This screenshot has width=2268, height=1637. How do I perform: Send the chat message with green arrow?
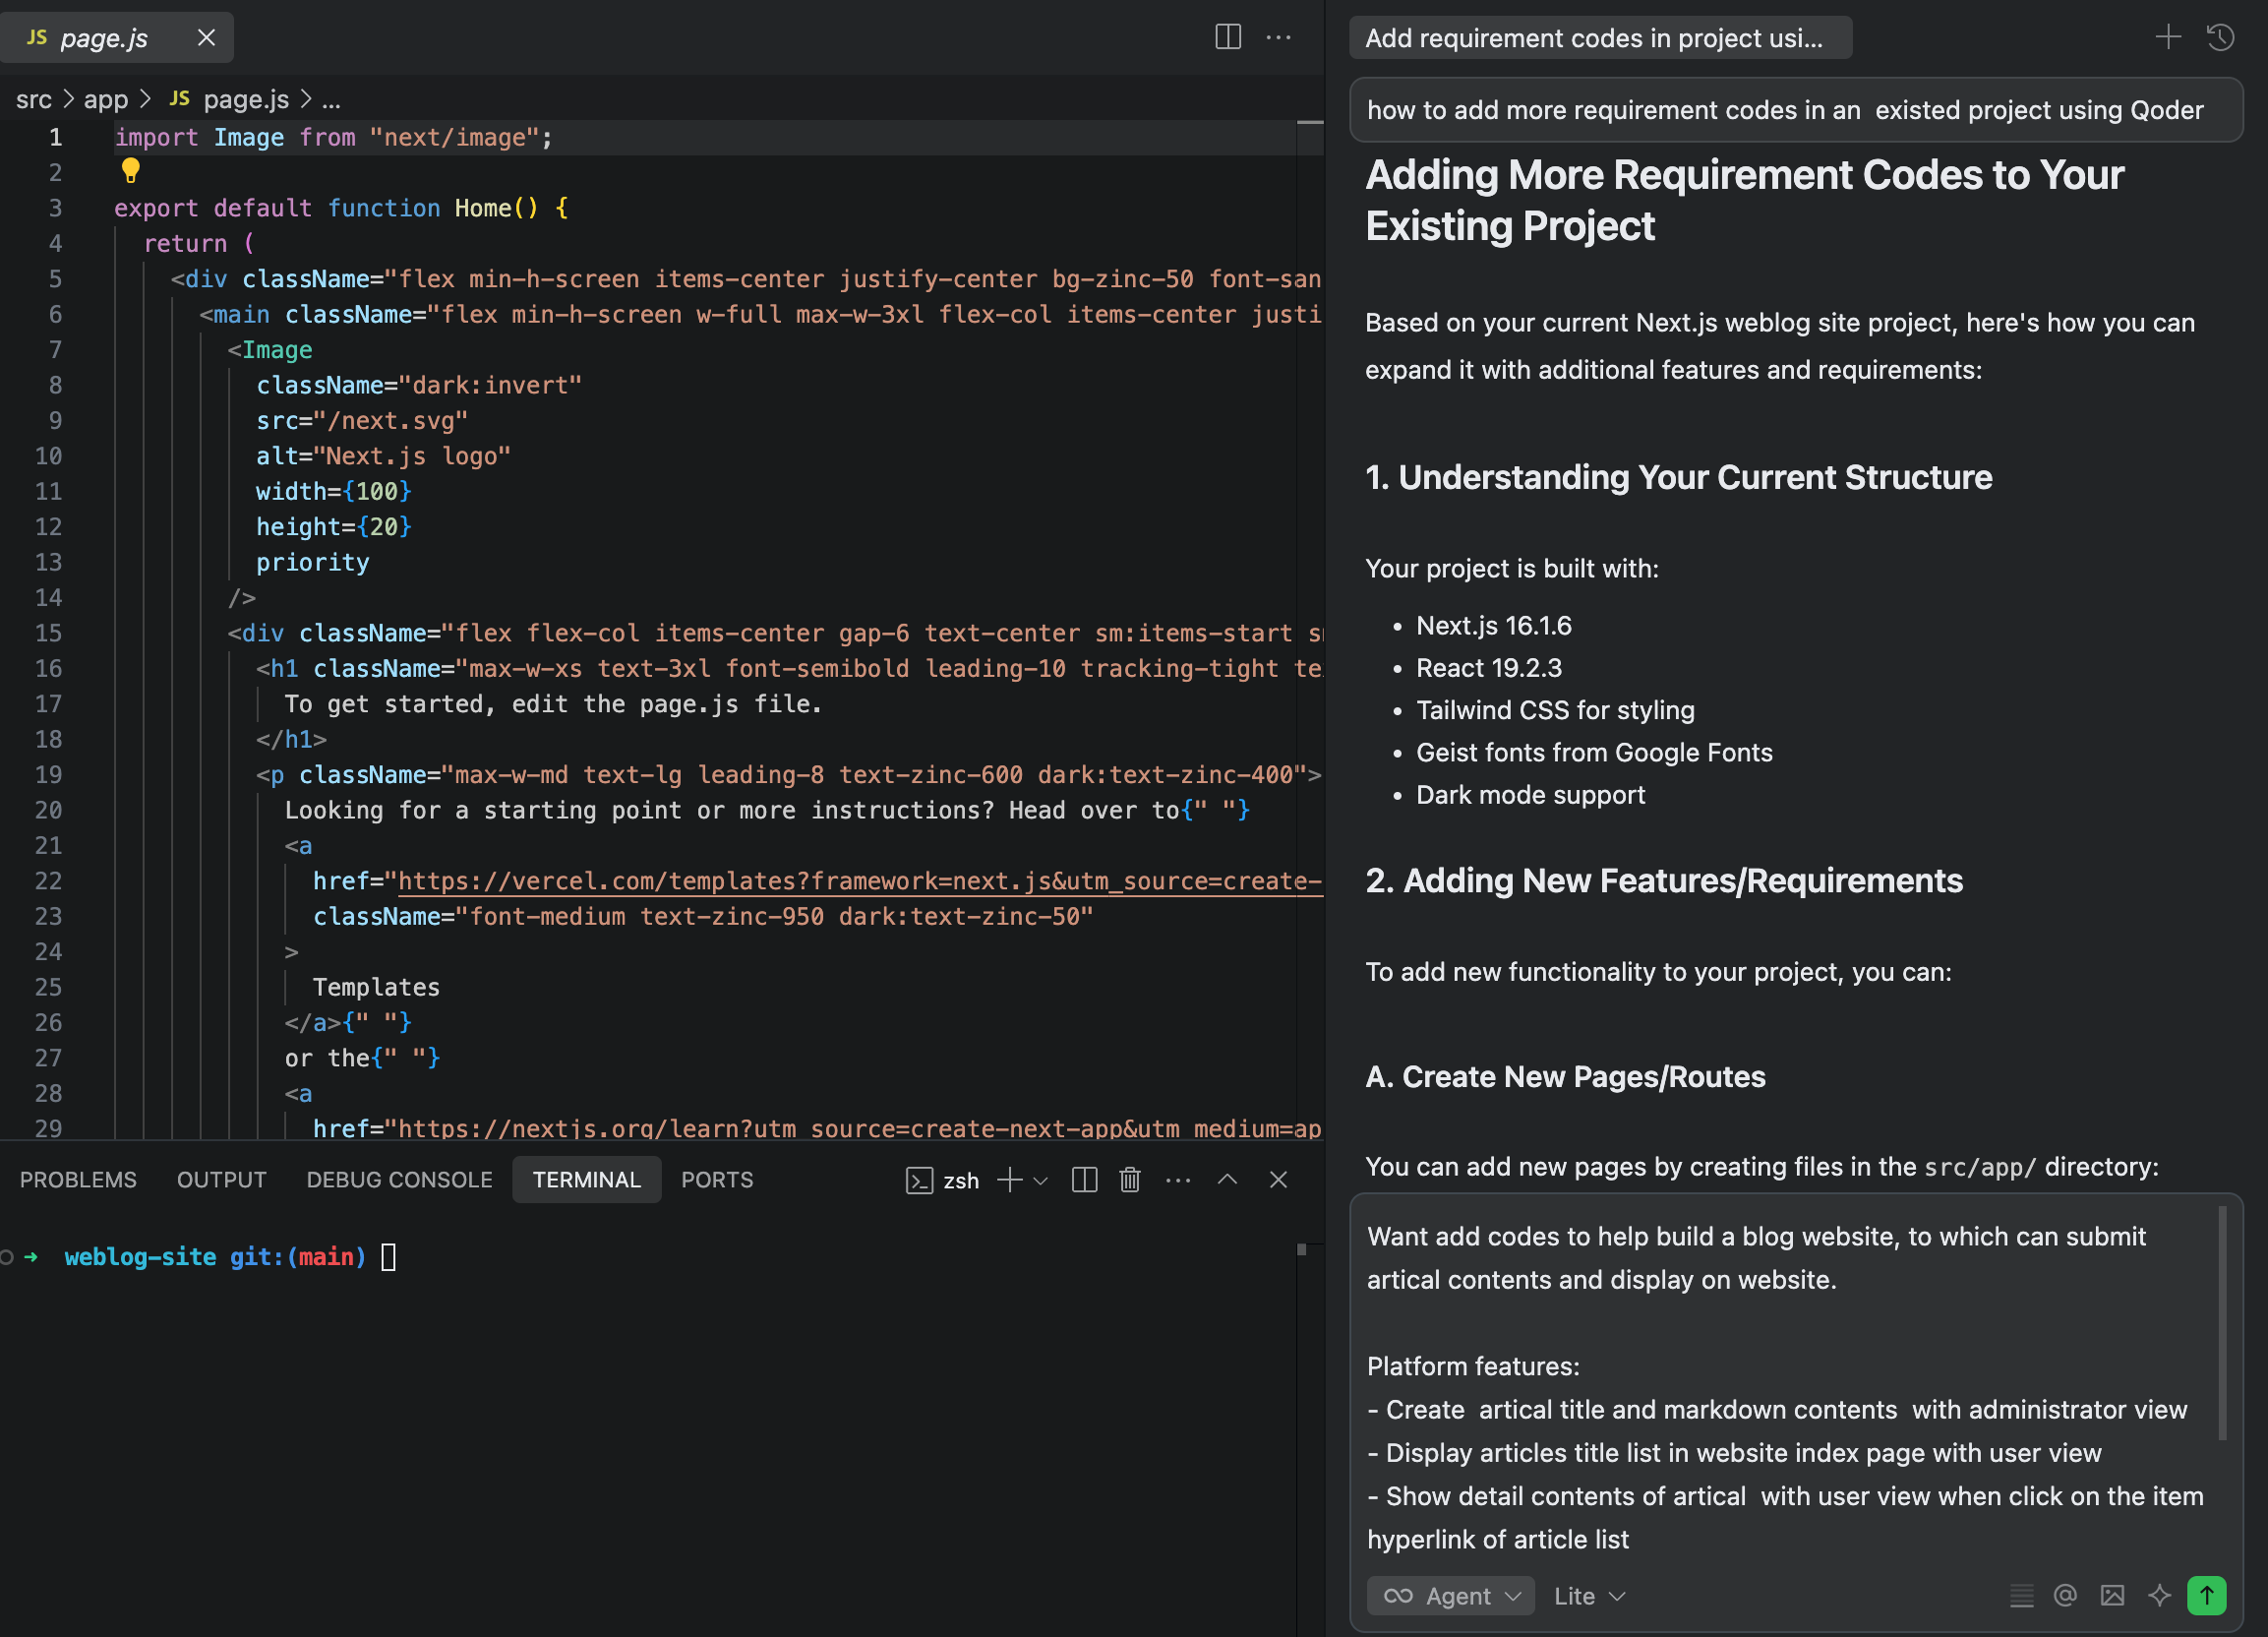click(2206, 1595)
